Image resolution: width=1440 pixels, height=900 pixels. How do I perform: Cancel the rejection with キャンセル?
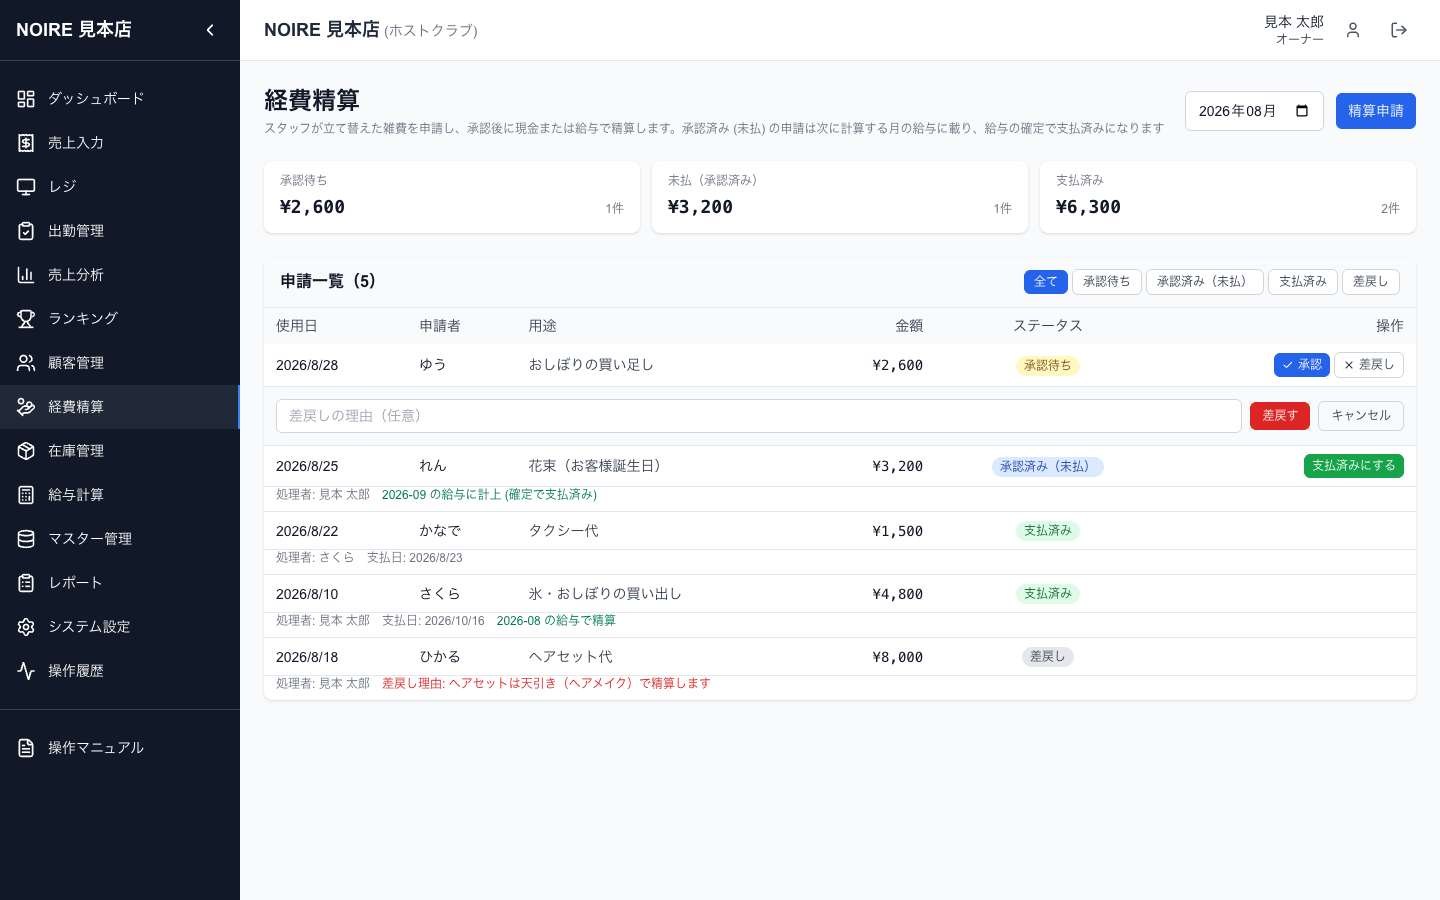coord(1361,416)
